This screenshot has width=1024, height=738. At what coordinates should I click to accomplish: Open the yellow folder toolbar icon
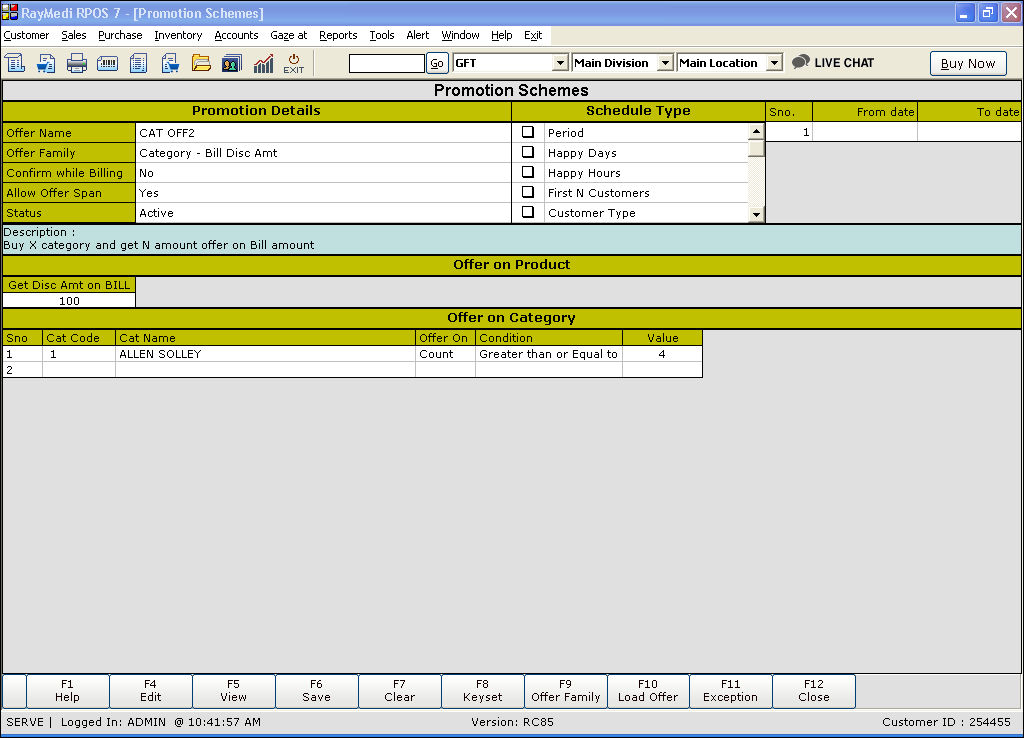tap(201, 63)
